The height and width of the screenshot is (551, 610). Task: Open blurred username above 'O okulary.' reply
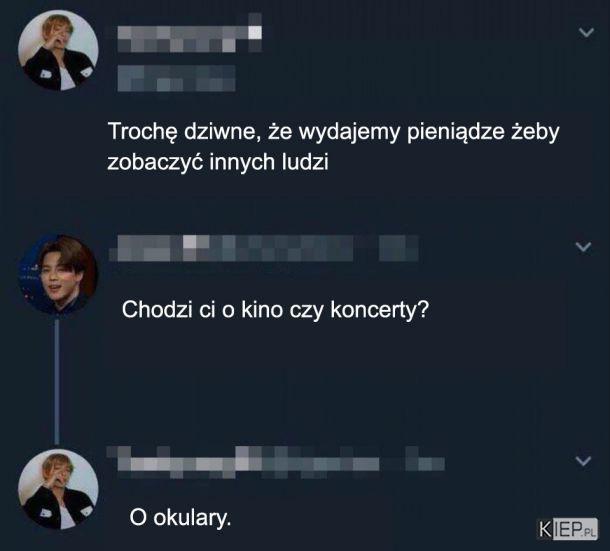(x=243, y=462)
